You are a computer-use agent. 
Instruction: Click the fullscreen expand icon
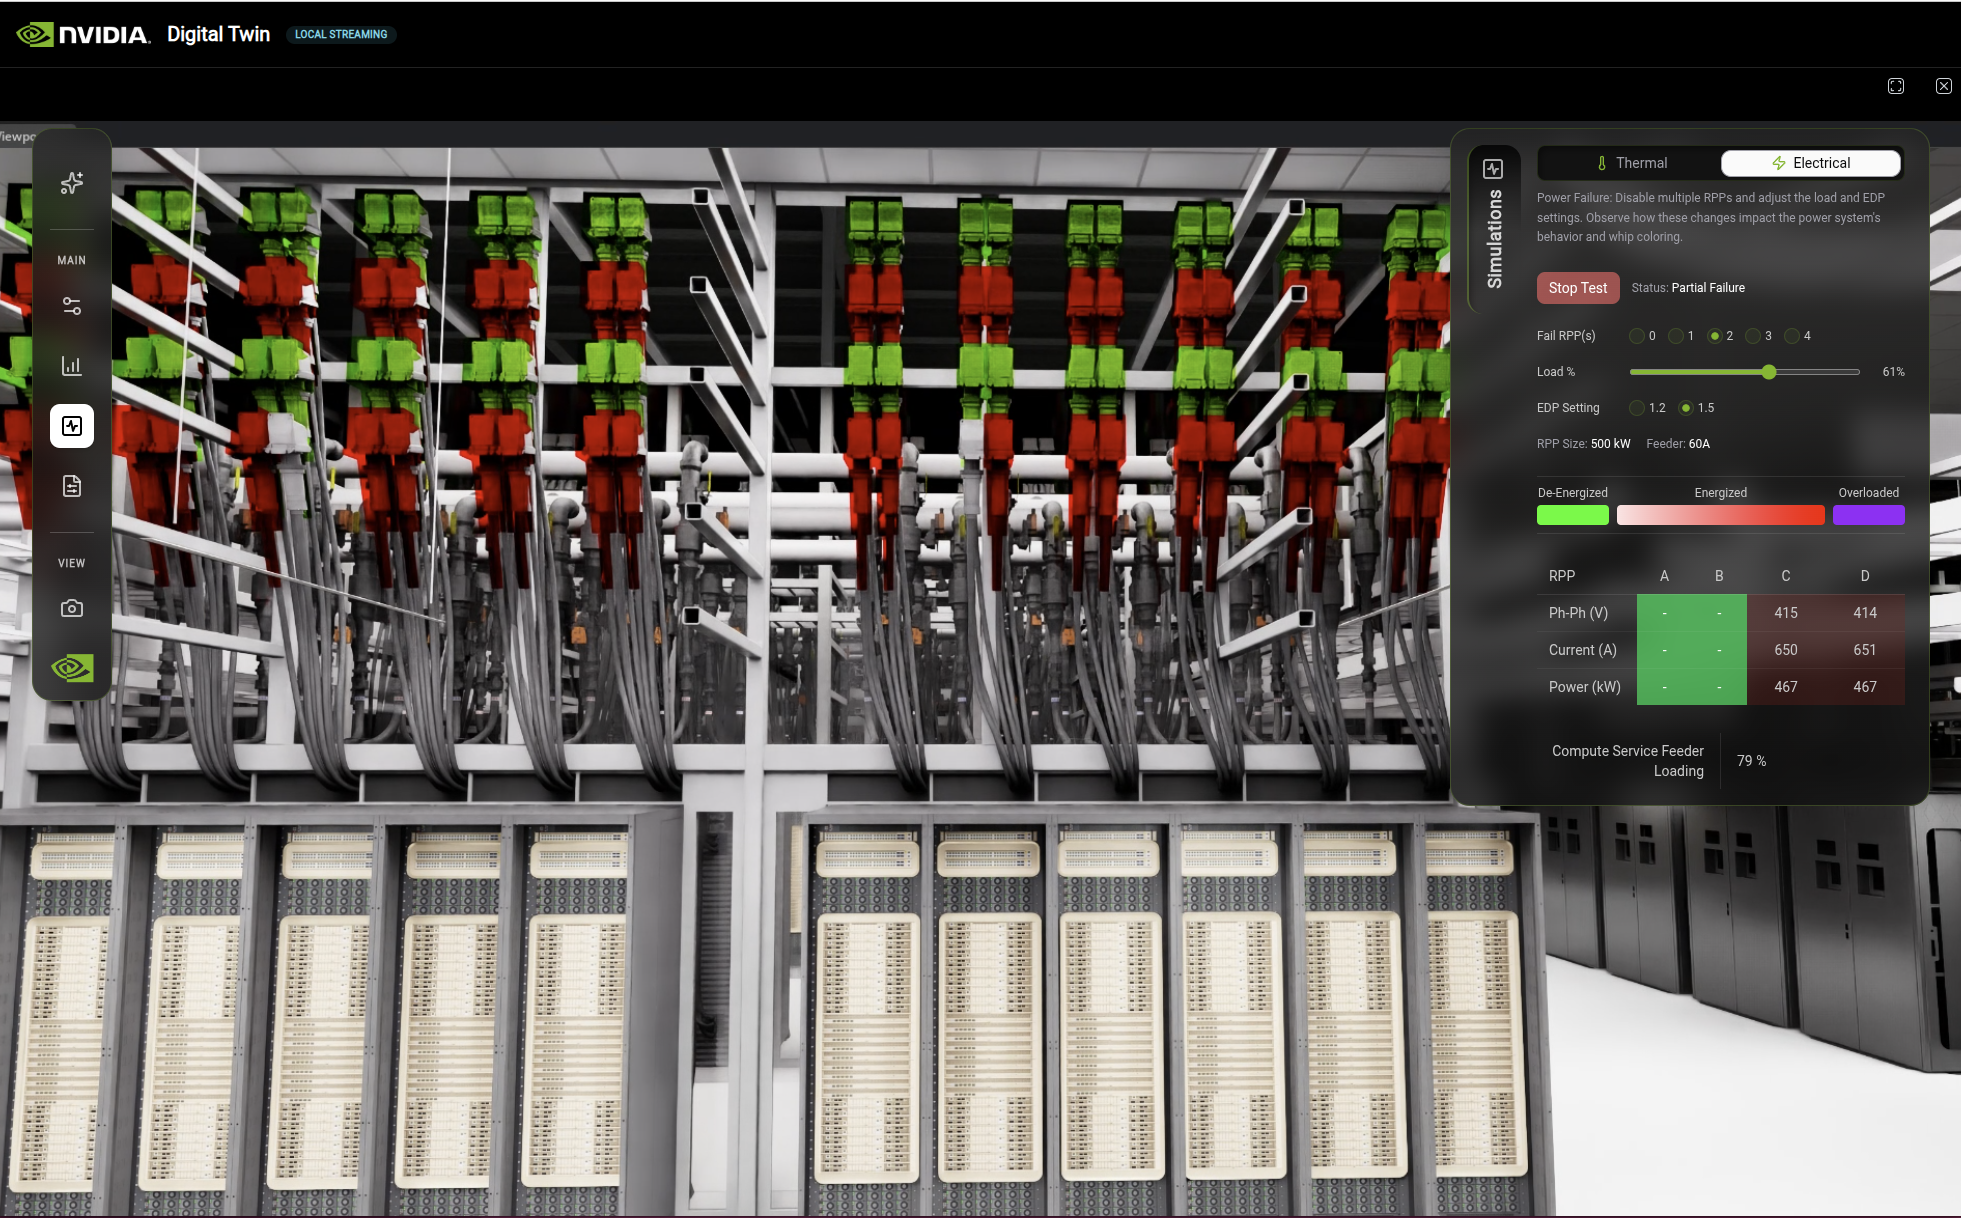point(1896,86)
